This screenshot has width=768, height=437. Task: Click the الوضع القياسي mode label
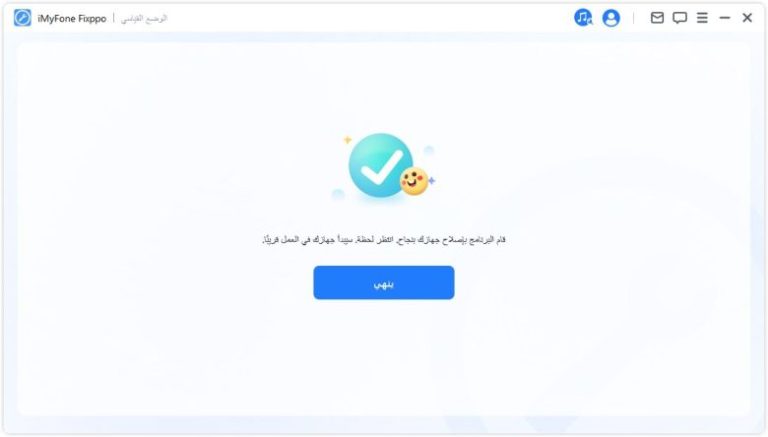144,18
